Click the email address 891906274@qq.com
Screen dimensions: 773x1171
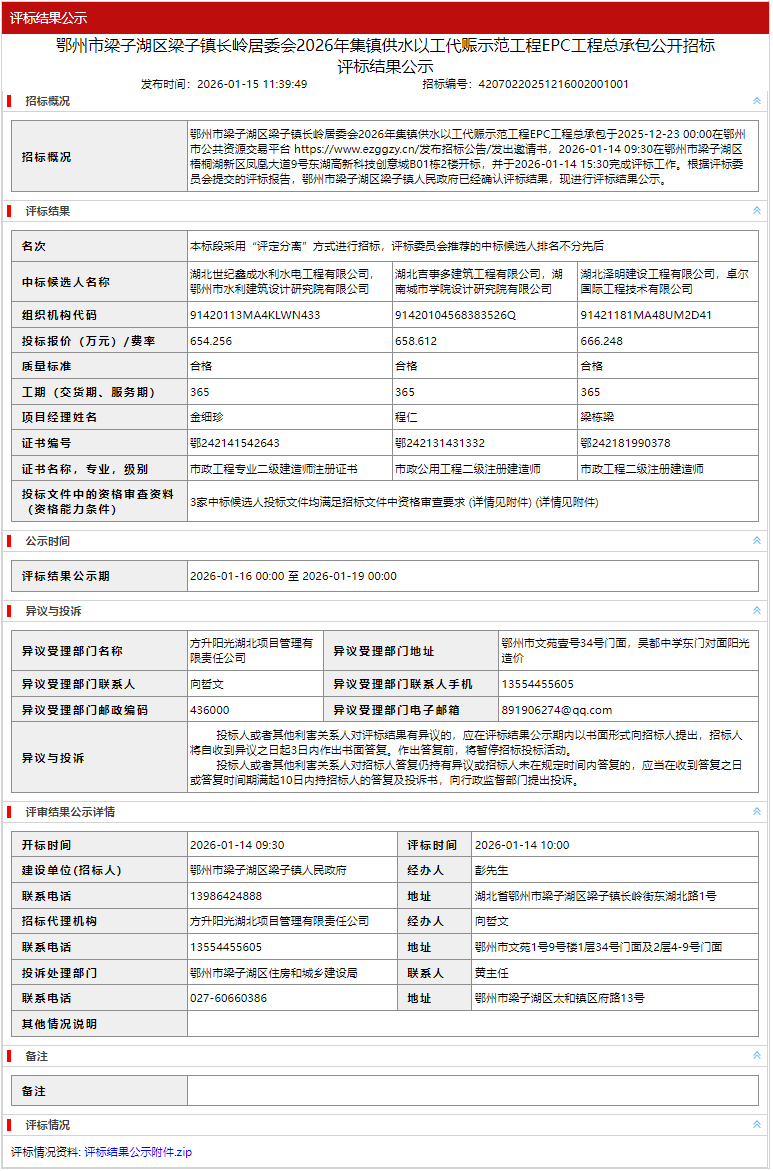pos(557,710)
